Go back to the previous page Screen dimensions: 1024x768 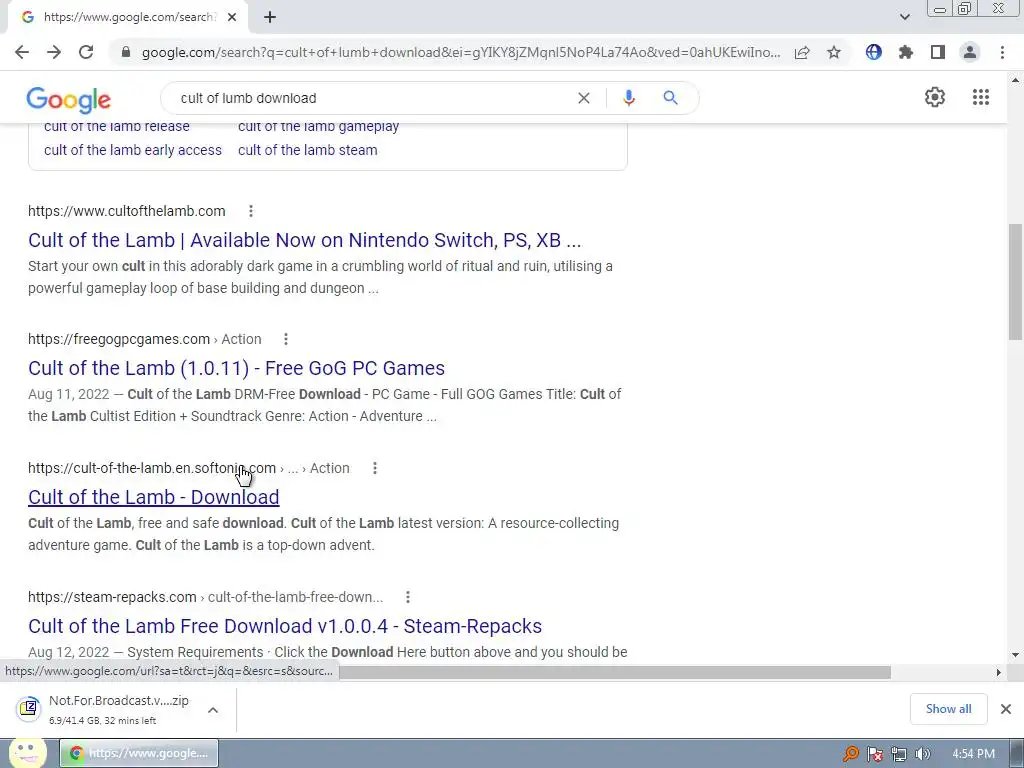22,52
